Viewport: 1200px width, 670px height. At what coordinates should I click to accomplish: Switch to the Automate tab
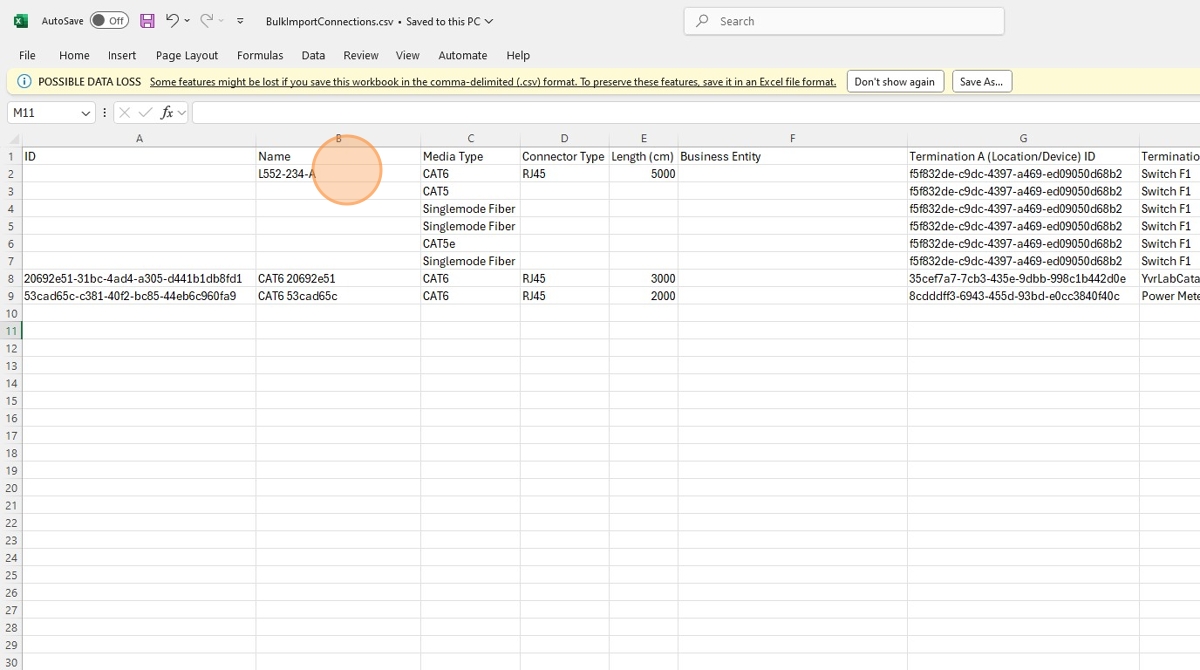tap(463, 56)
